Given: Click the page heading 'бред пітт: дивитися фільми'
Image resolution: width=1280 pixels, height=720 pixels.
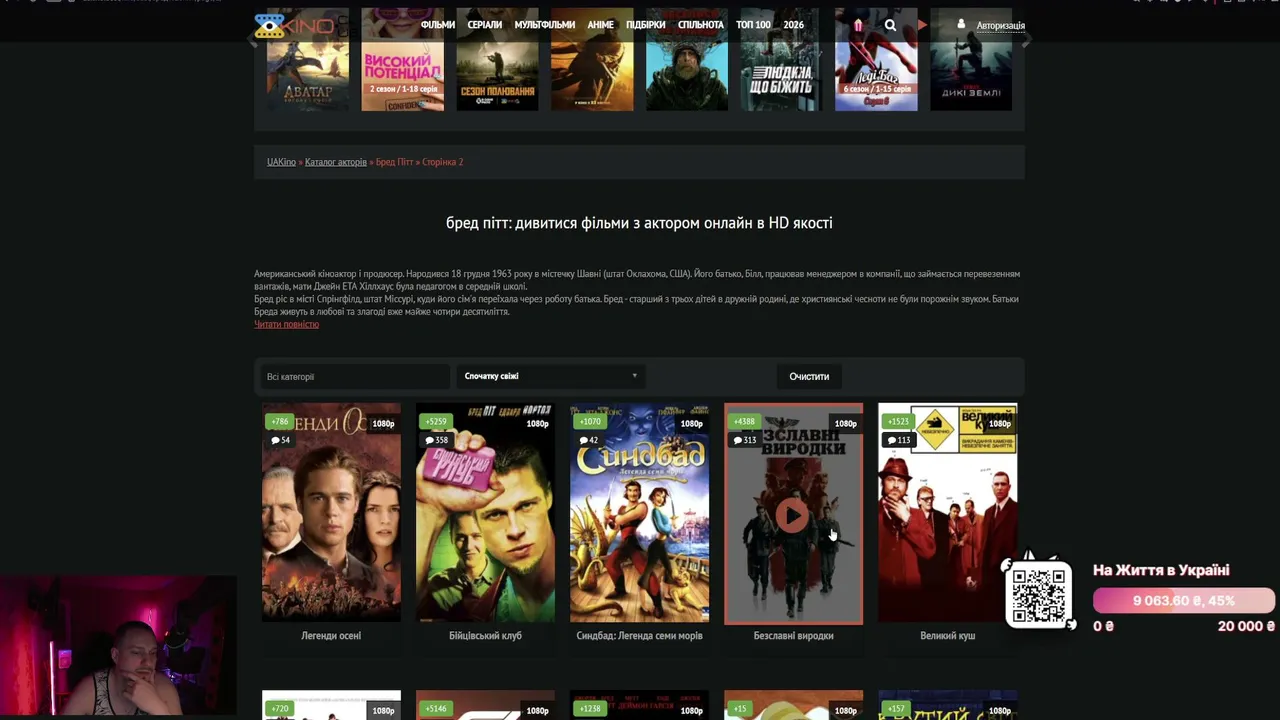Looking at the screenshot, I should (x=639, y=223).
